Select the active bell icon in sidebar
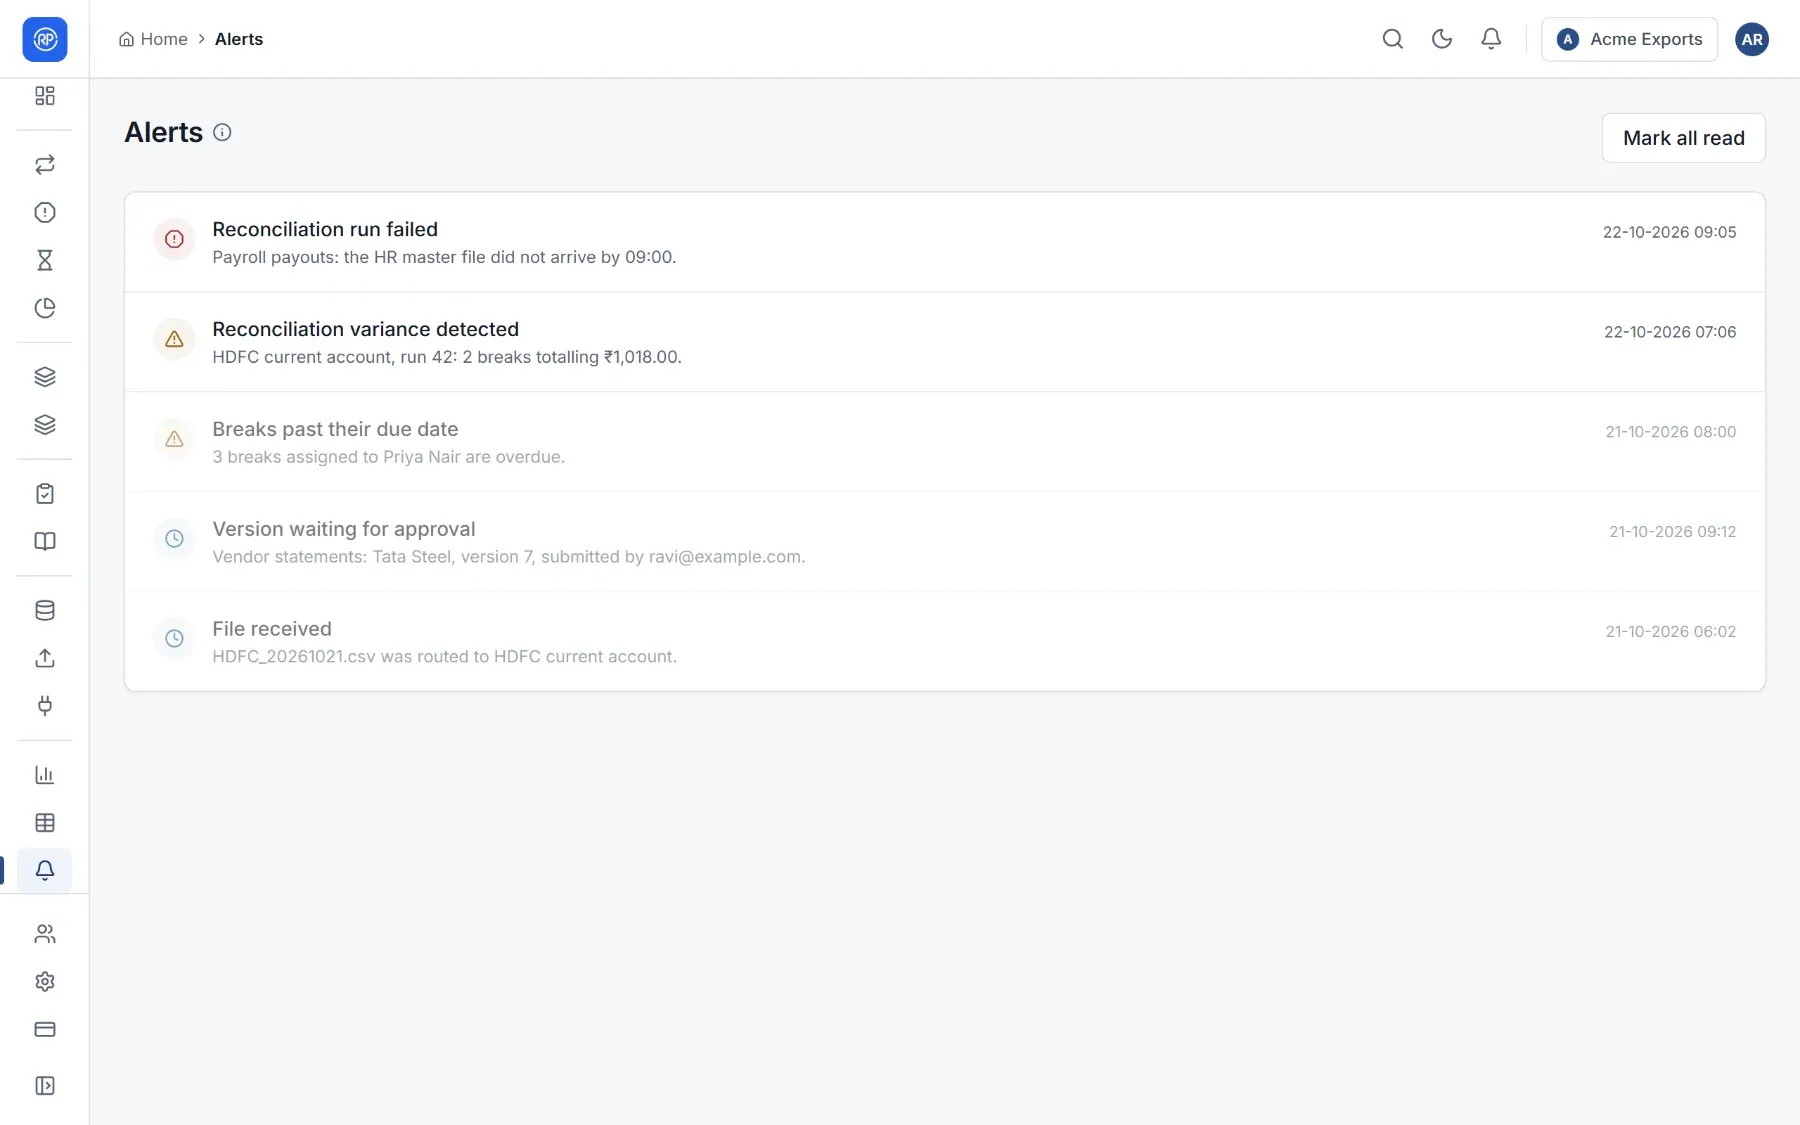 [45, 870]
